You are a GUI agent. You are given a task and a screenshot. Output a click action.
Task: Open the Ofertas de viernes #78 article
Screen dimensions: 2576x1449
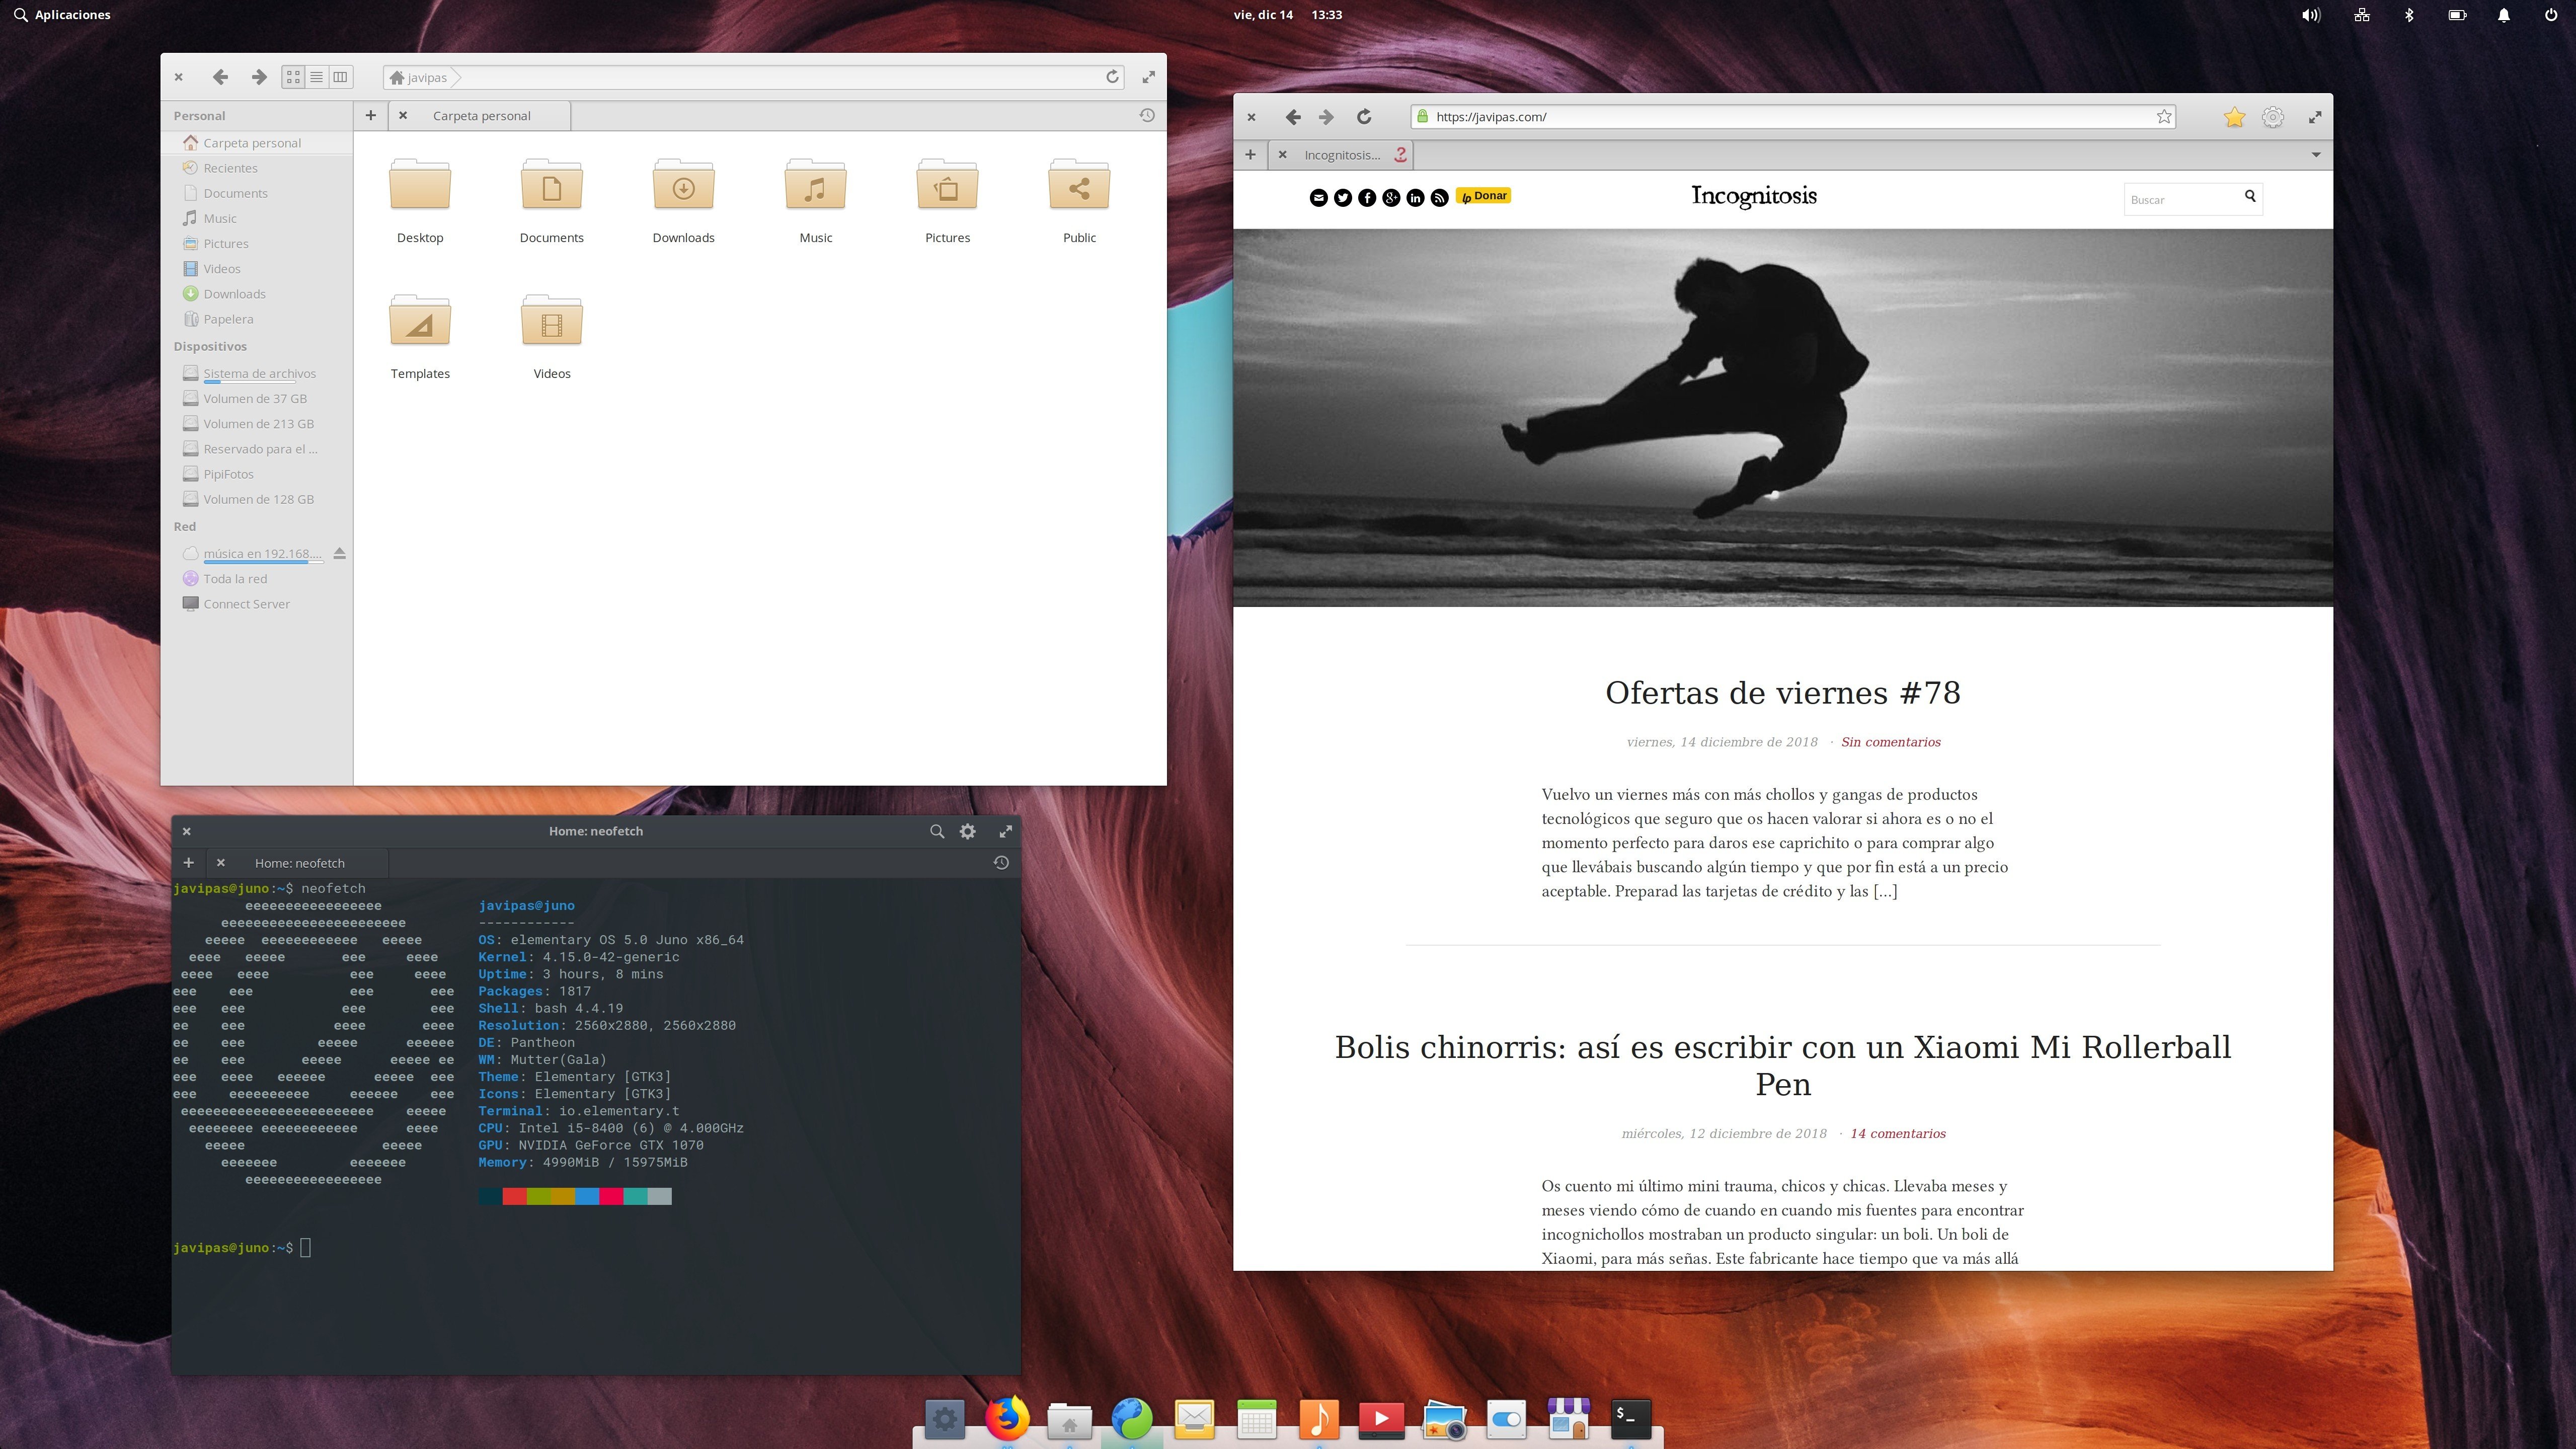1782,693
